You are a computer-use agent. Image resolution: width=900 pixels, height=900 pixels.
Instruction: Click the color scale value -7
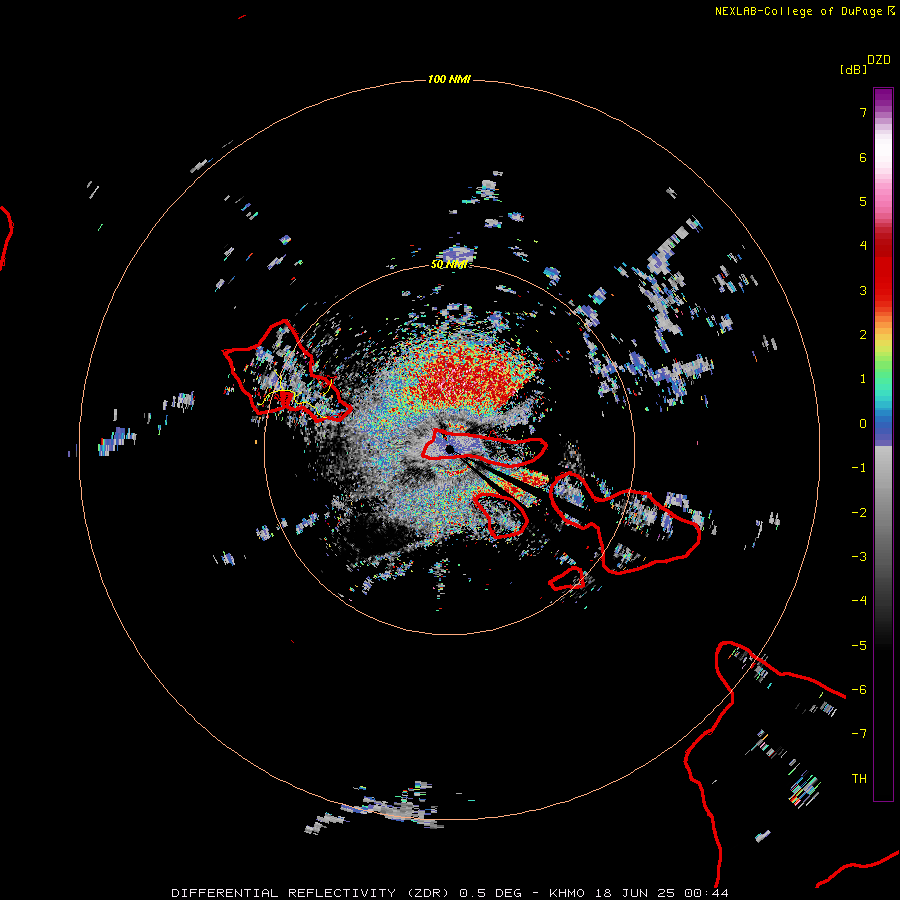point(859,734)
